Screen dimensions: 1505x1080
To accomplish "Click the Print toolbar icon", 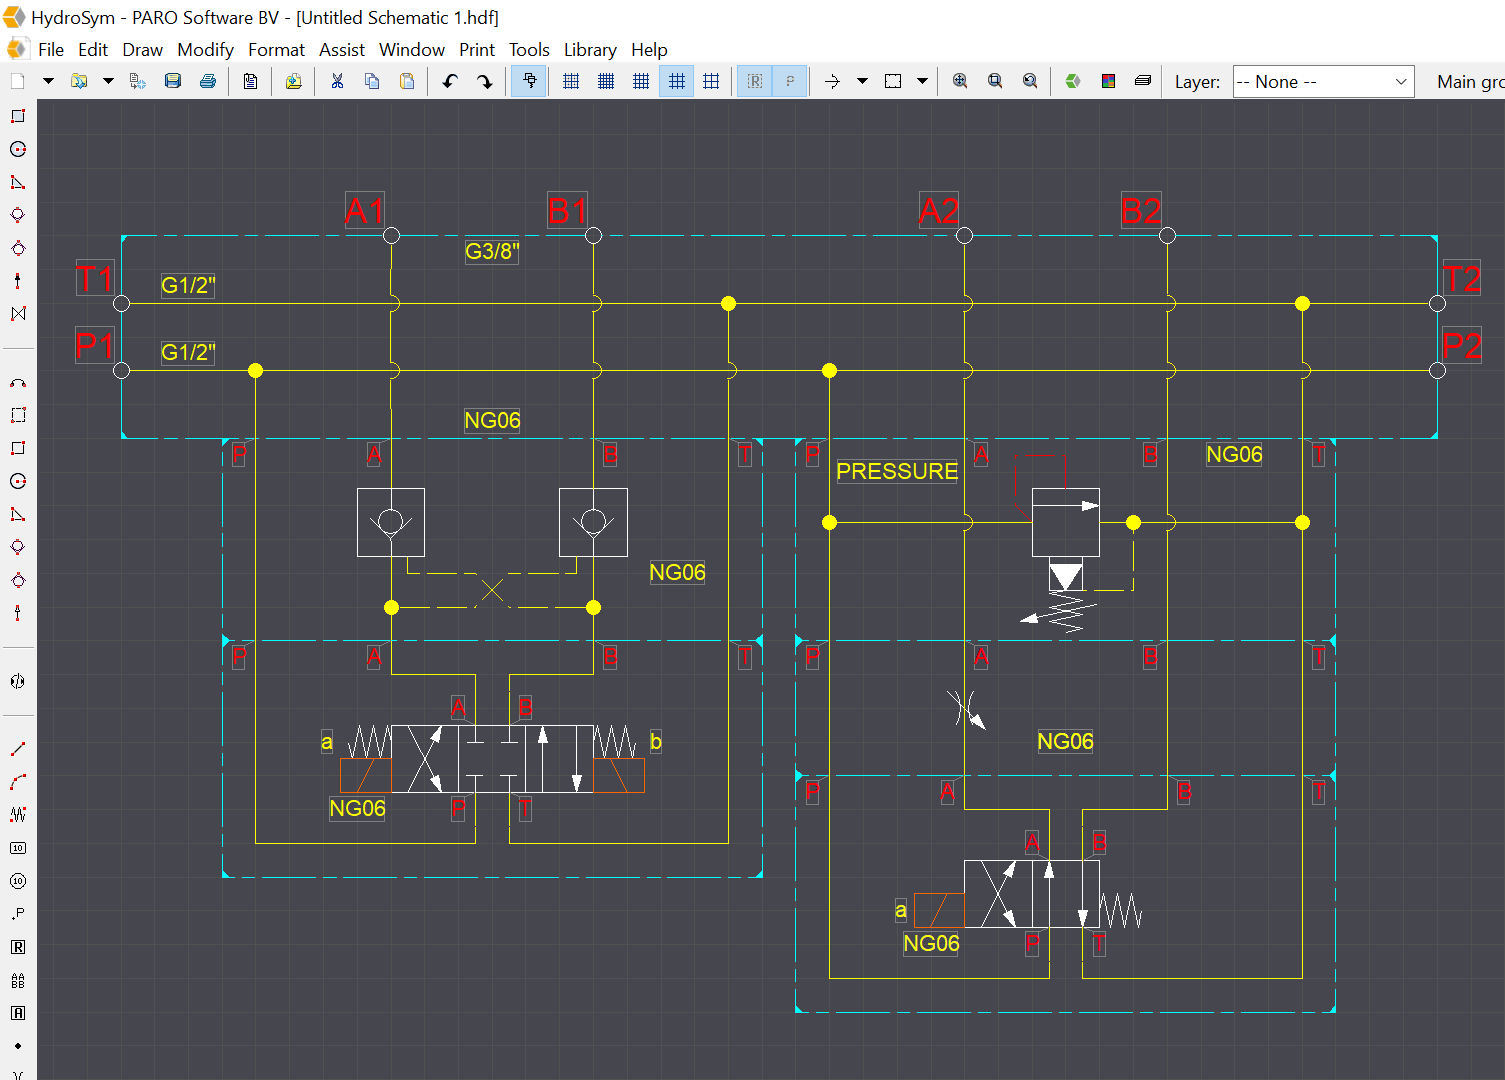I will pos(208,81).
